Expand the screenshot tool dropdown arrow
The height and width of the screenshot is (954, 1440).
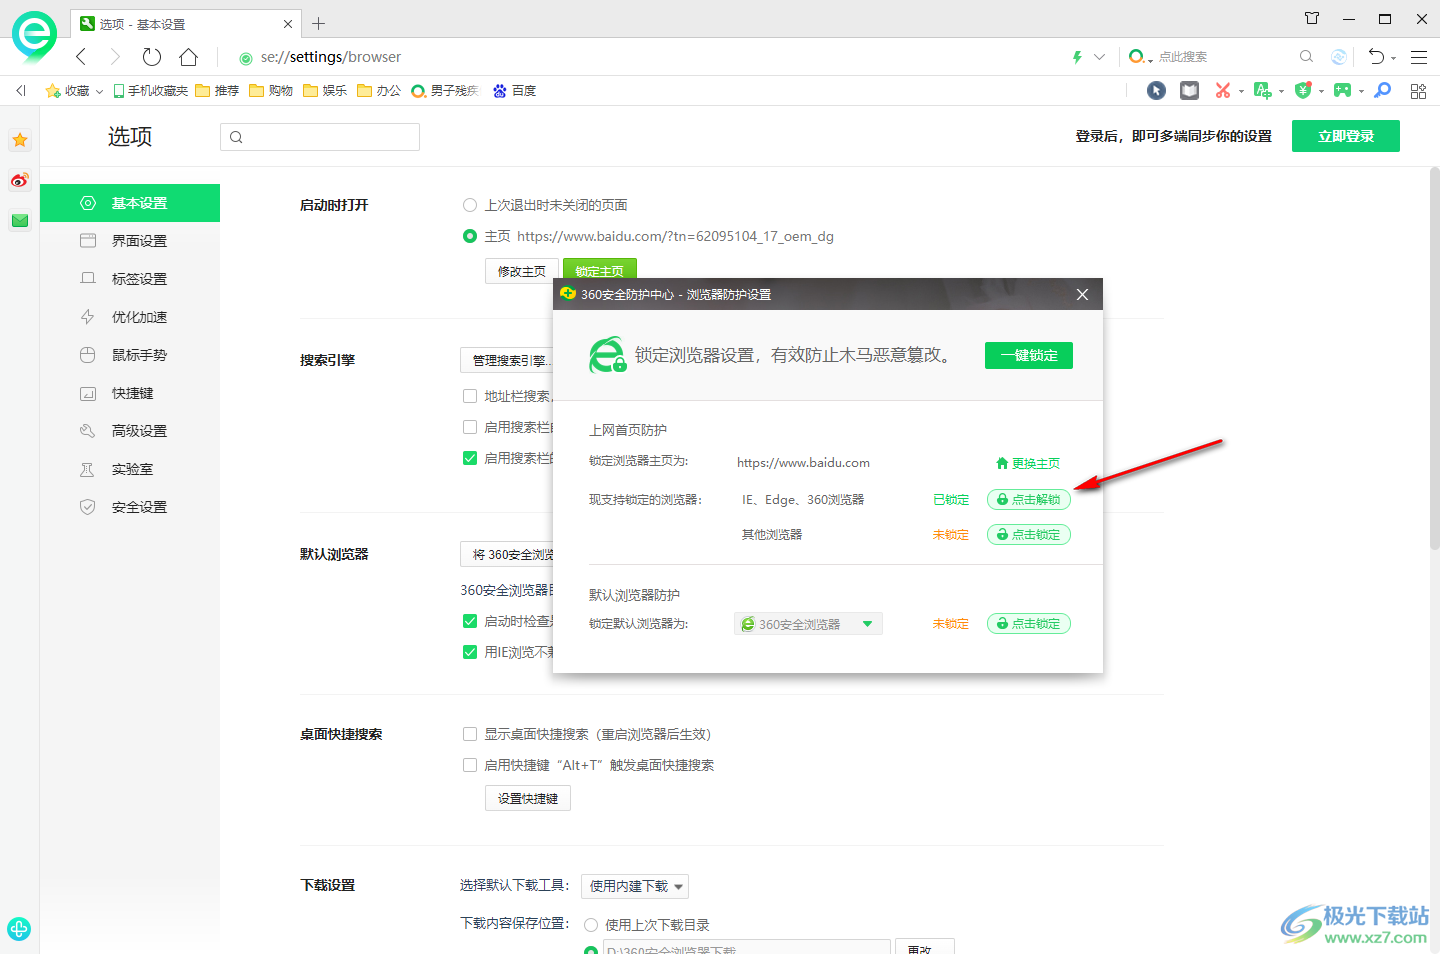click(1241, 91)
